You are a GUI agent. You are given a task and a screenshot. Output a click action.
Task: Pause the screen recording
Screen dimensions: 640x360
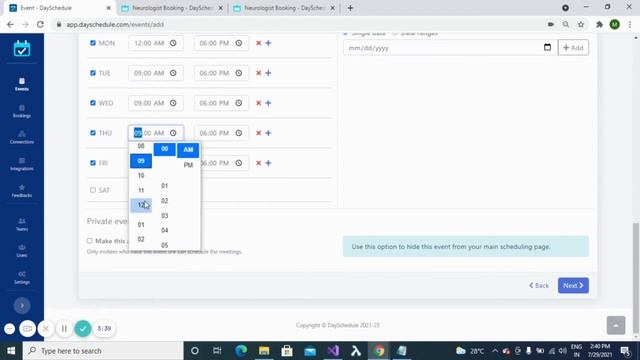64,328
